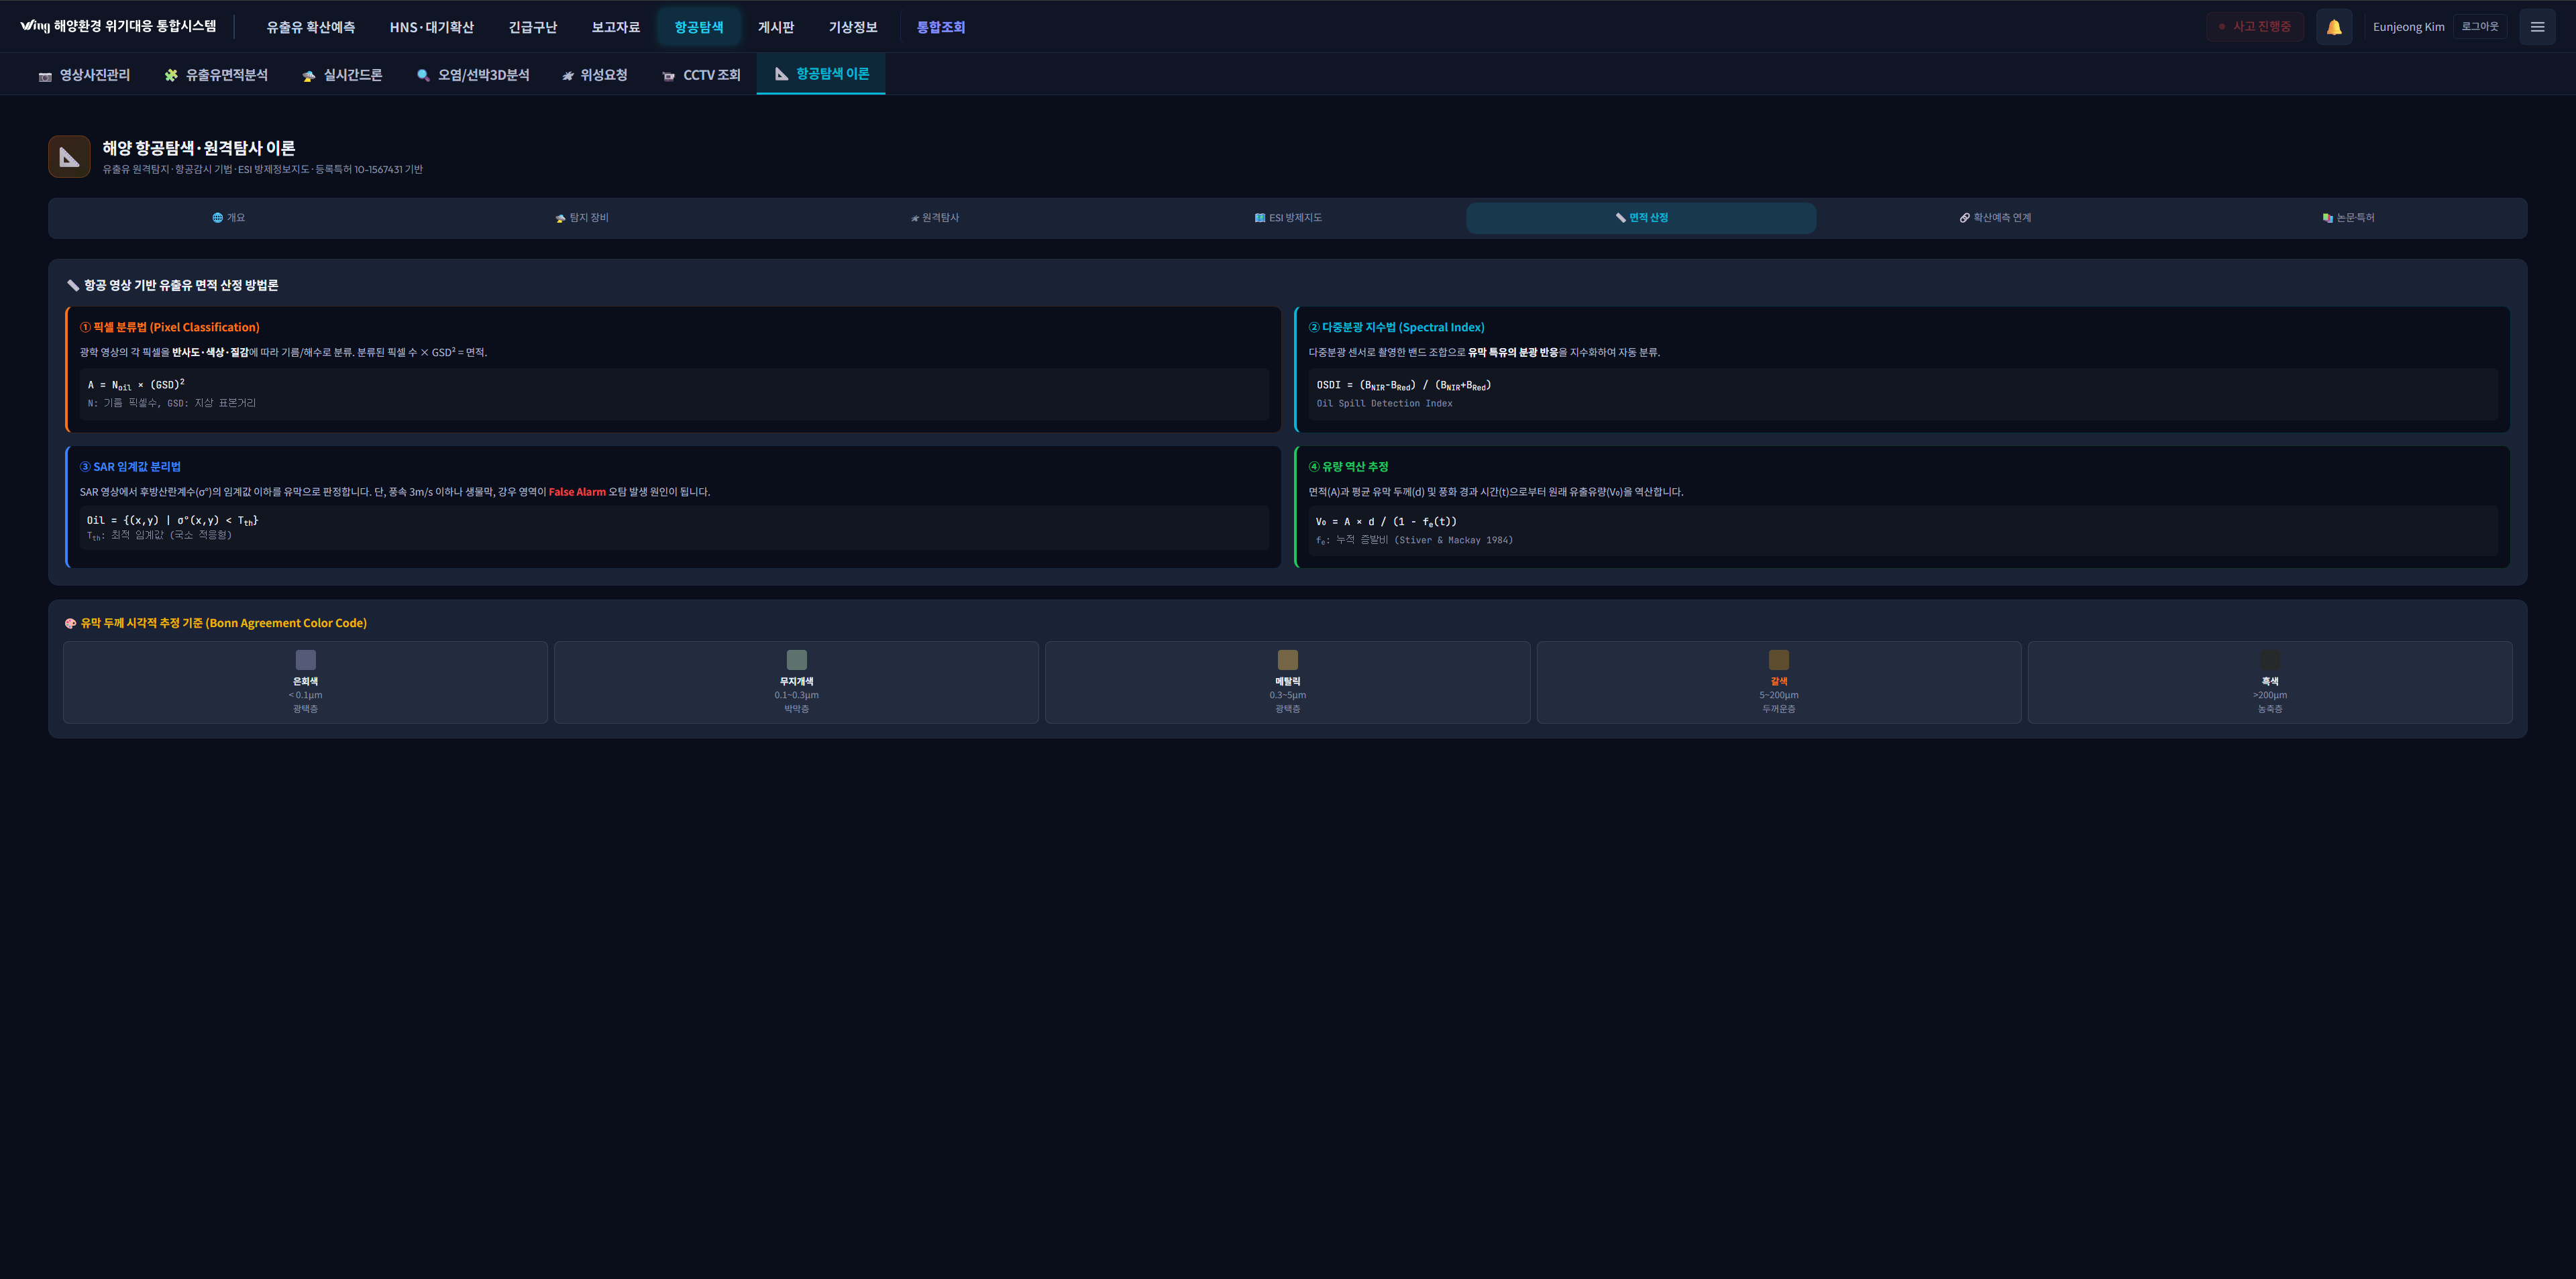
Task: Open the 유출유 확산예측 menu
Action: [x=310, y=27]
